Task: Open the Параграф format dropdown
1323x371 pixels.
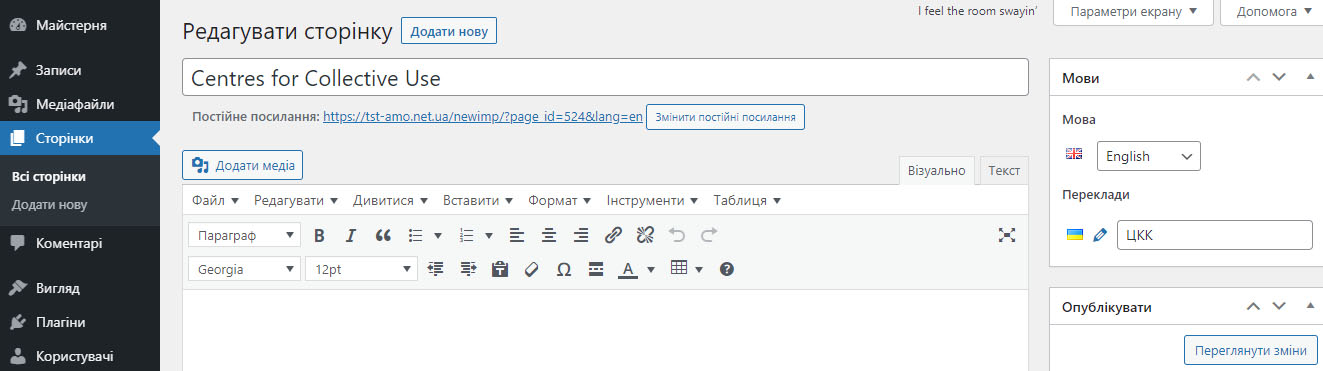Action: [244, 236]
